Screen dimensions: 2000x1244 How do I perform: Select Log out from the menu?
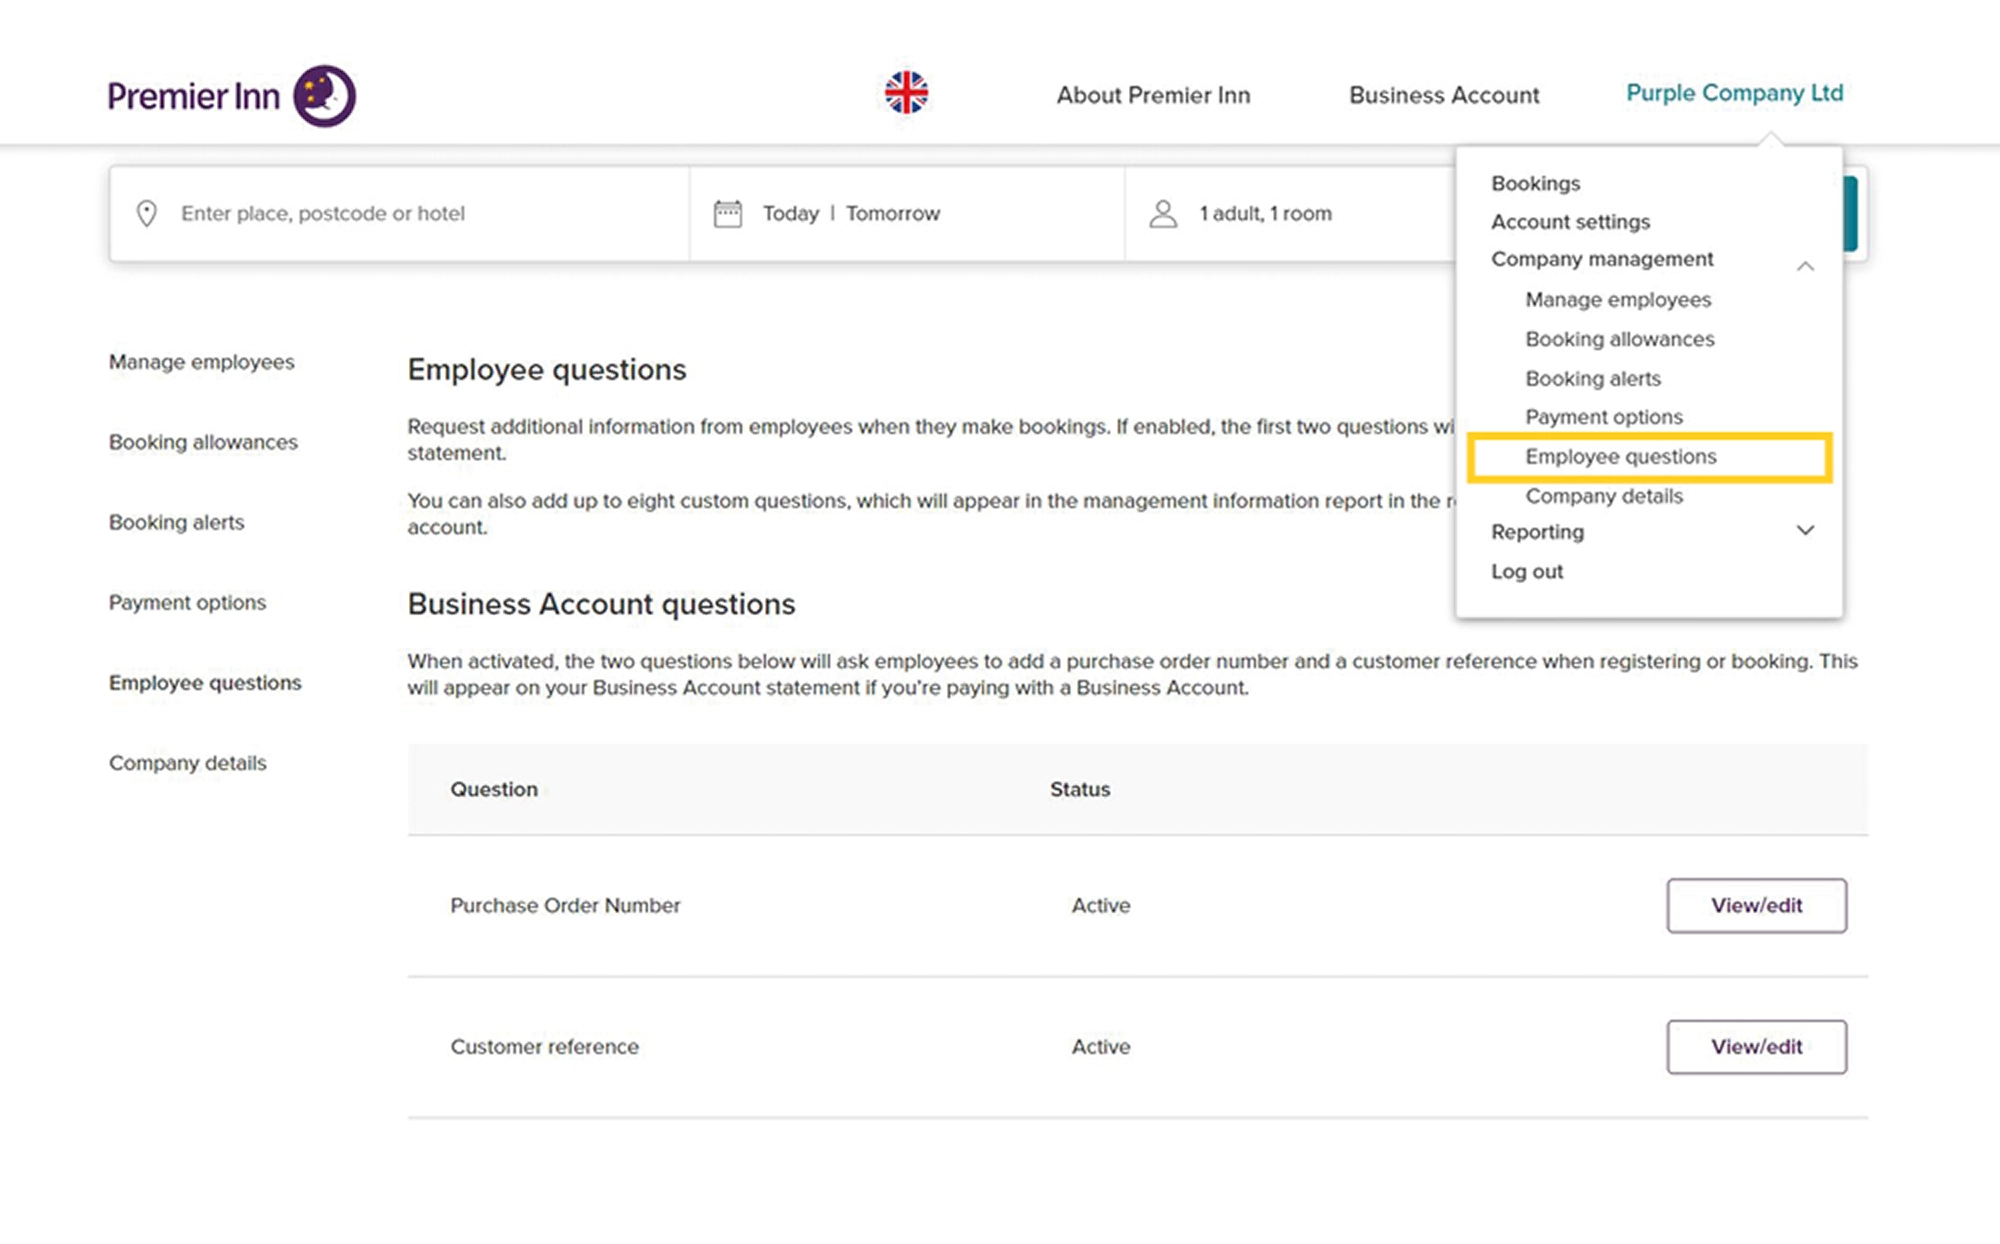tap(1526, 572)
